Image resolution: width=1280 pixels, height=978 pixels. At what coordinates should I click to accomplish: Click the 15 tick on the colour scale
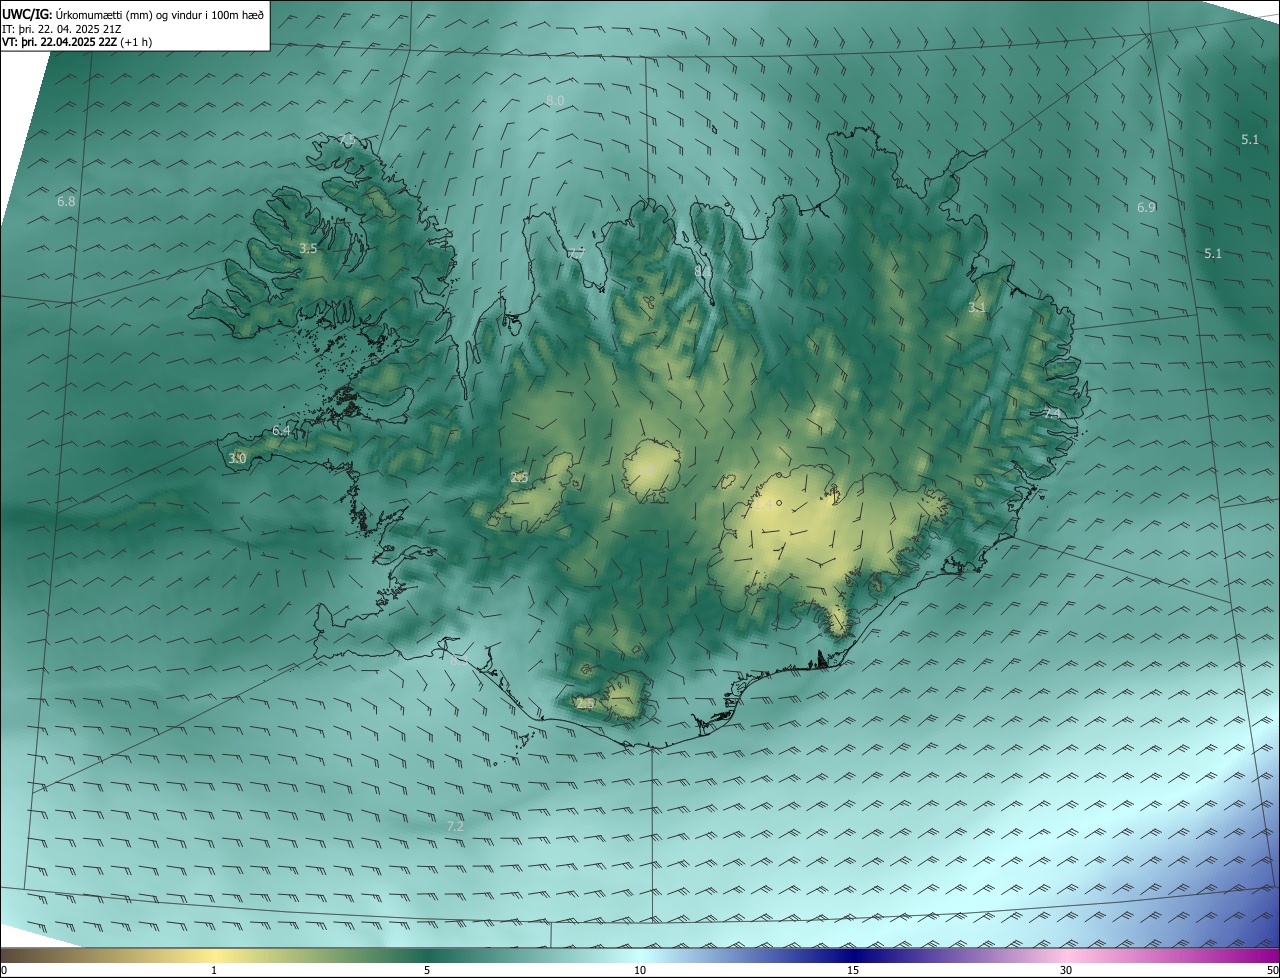point(853,970)
